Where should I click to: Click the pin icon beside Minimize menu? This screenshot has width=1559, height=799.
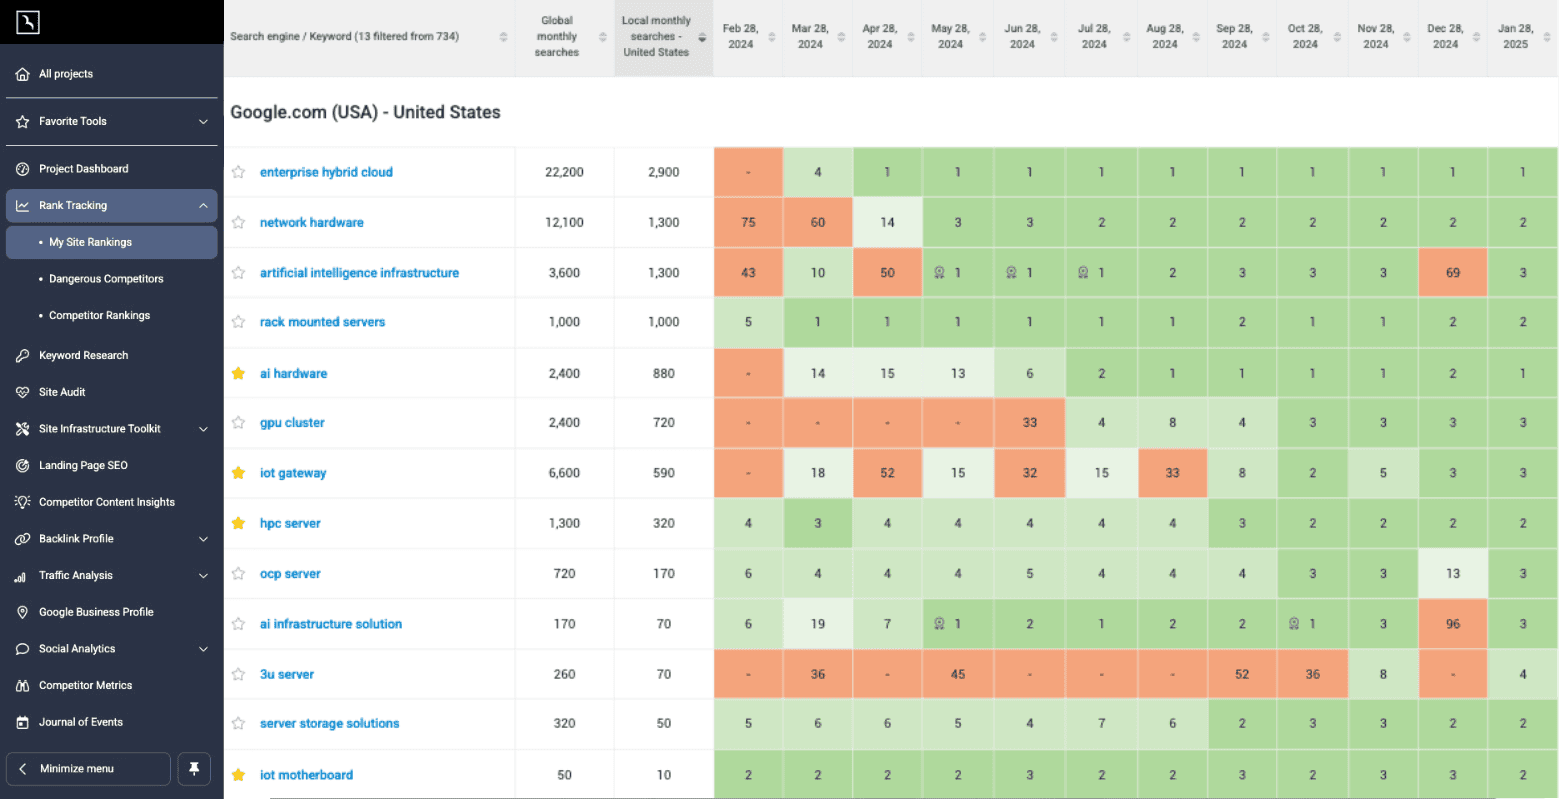194,768
